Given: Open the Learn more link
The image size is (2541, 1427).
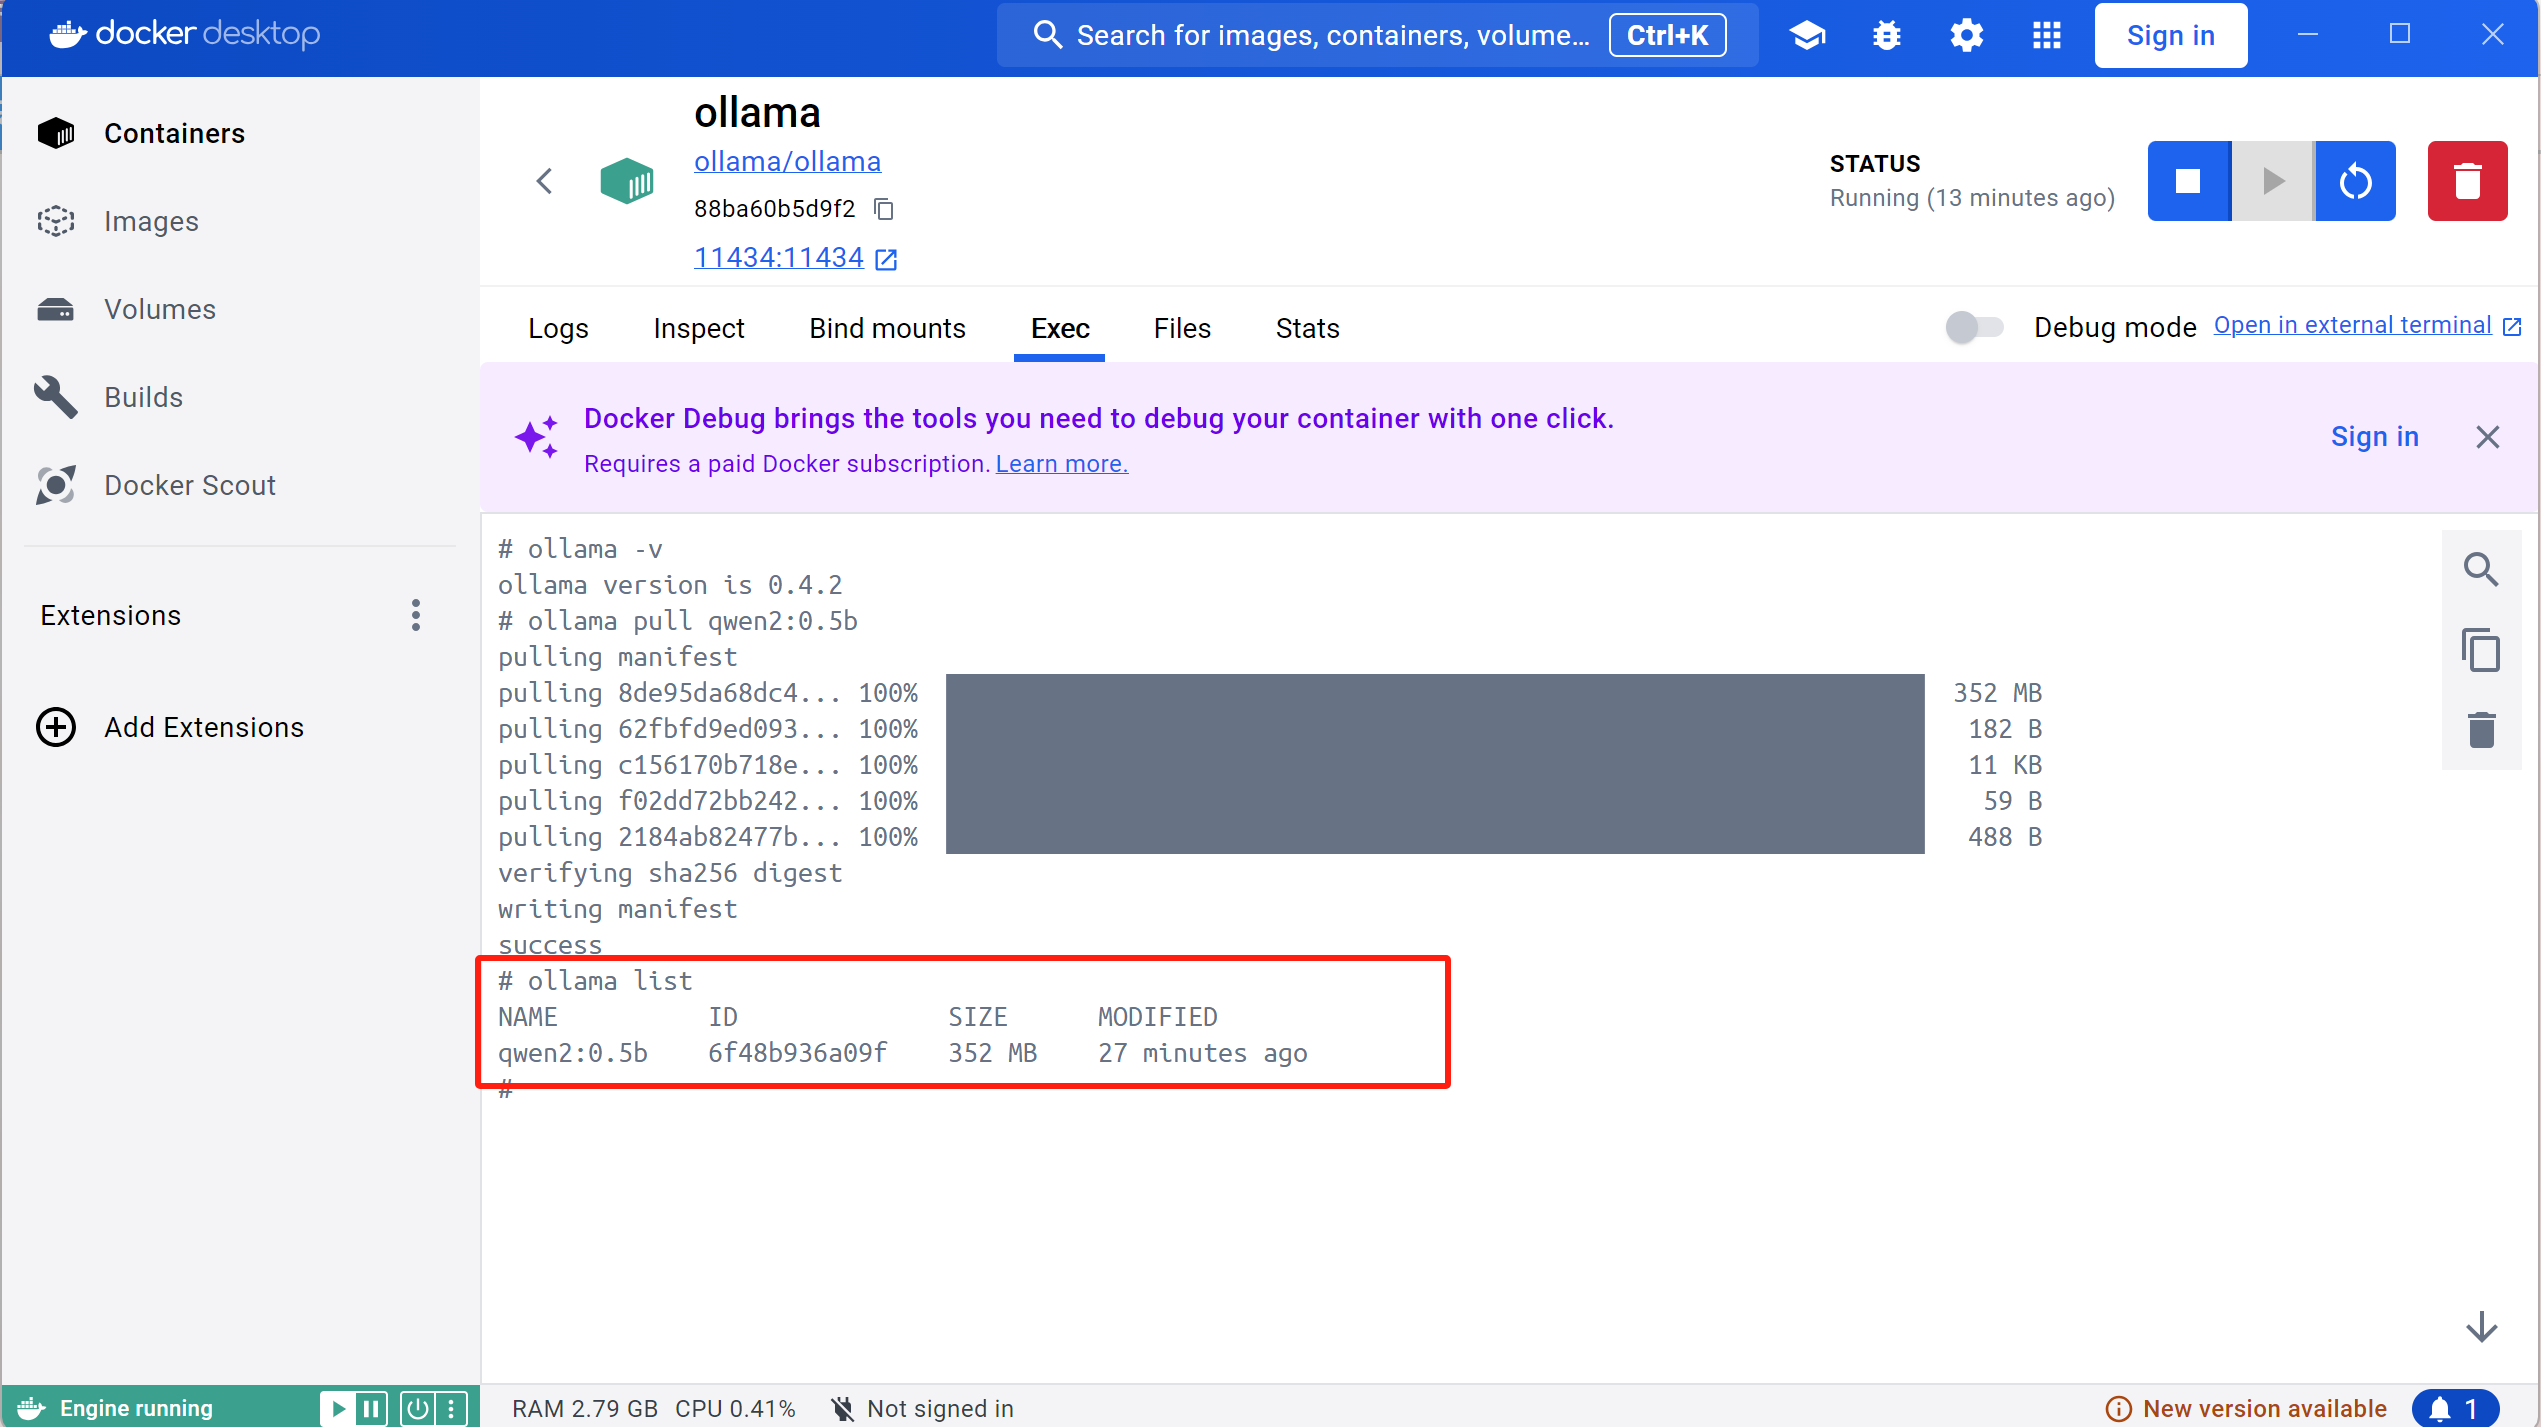Looking at the screenshot, I should click(x=1061, y=464).
